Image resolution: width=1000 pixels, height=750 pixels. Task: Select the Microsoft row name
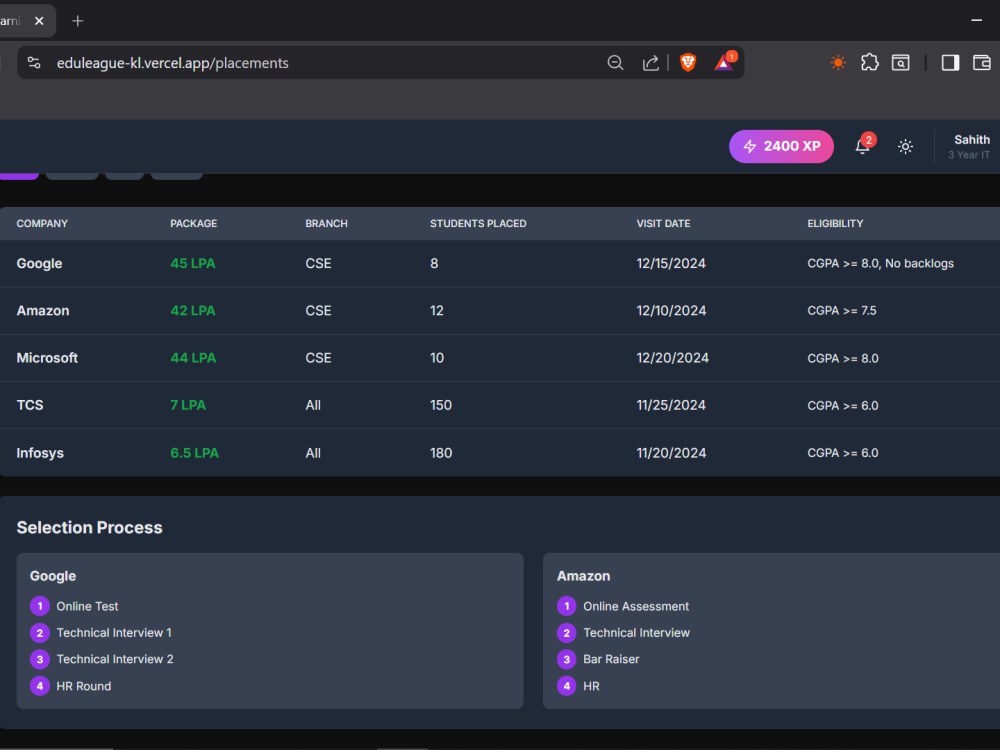click(47, 358)
